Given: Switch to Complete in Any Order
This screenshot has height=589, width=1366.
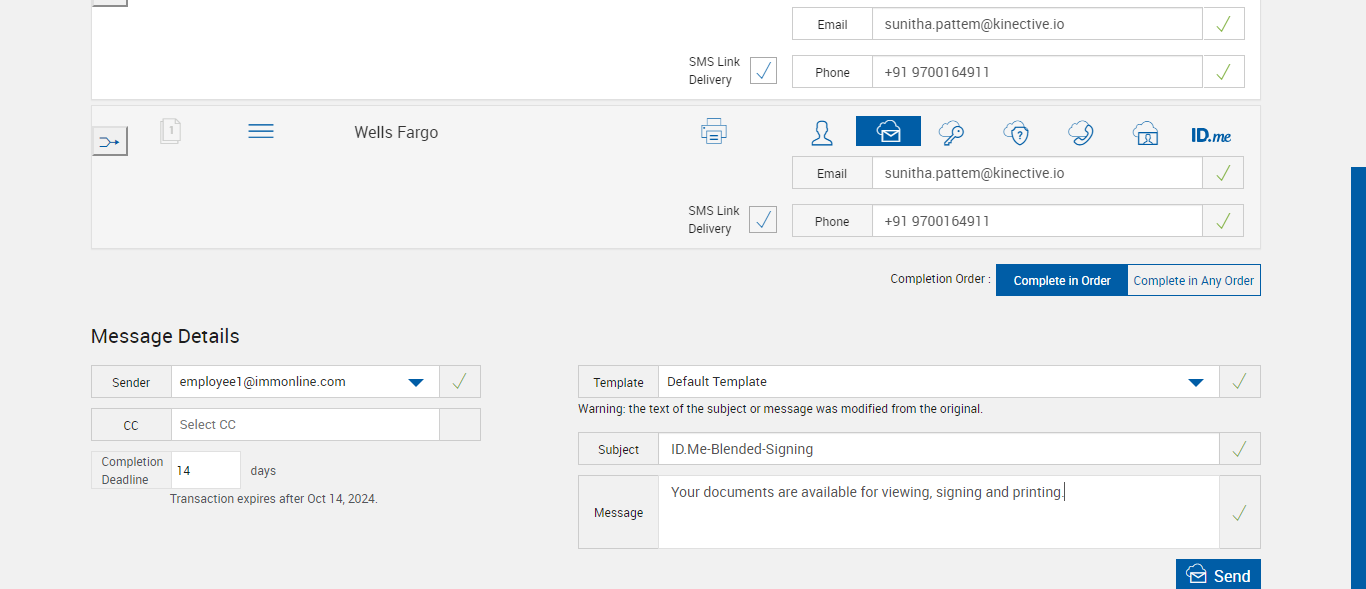Looking at the screenshot, I should click(x=1194, y=280).
